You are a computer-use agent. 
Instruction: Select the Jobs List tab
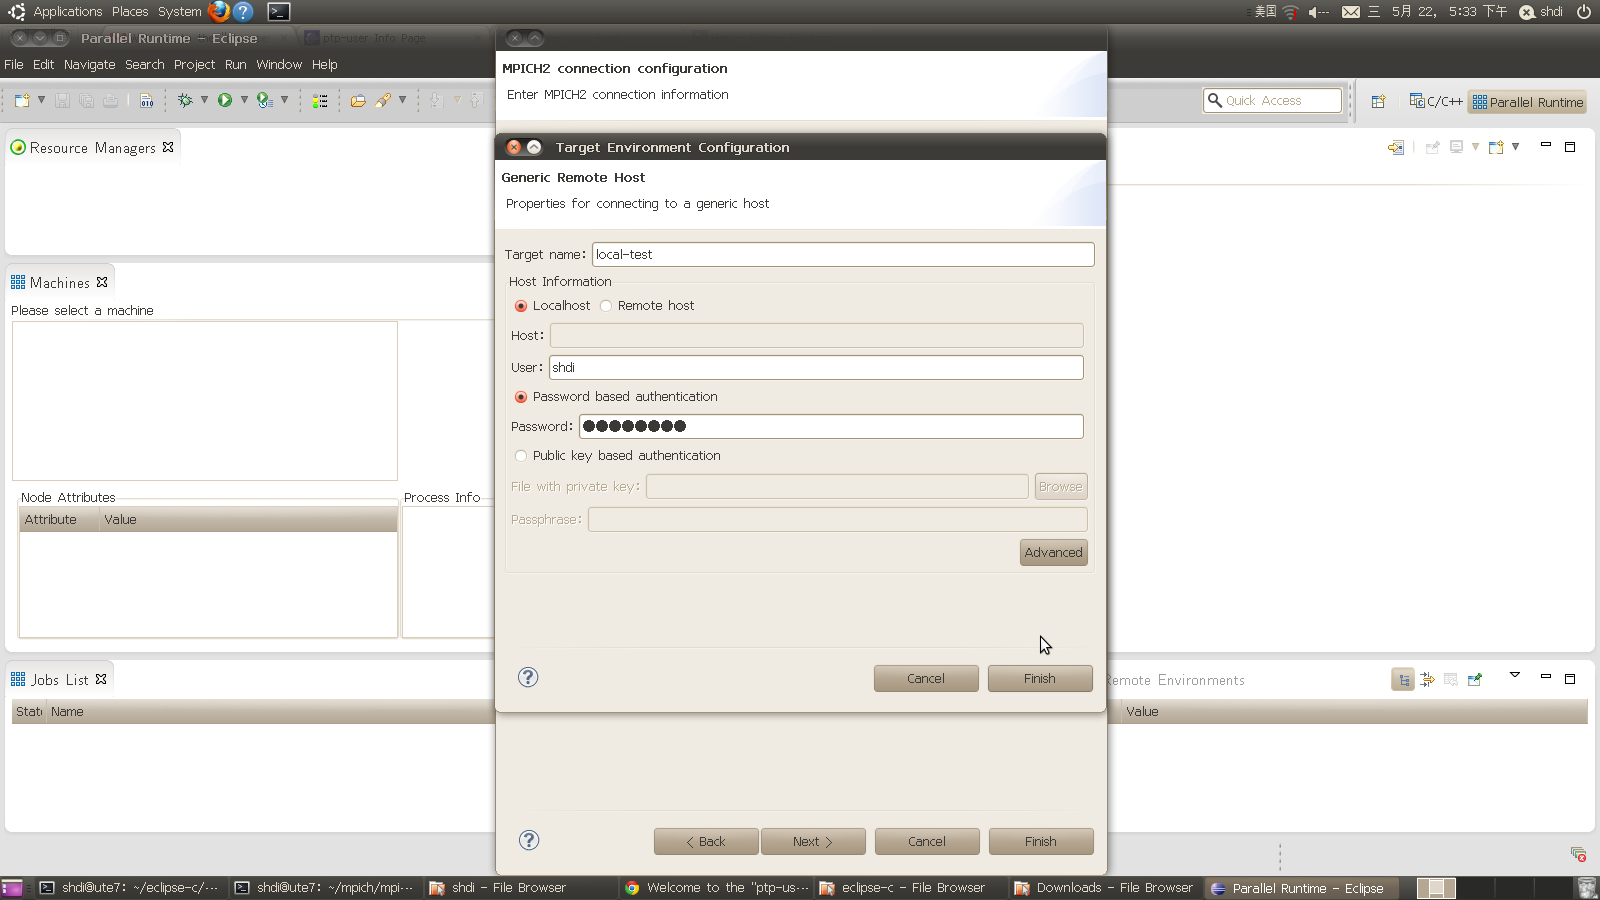coord(58,680)
